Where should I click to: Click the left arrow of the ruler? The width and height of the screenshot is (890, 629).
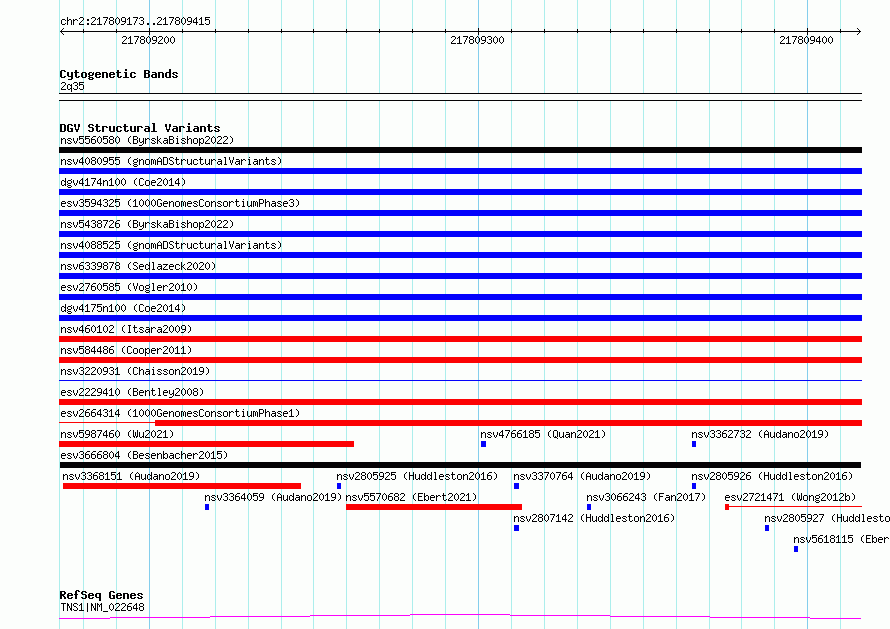pos(62,31)
